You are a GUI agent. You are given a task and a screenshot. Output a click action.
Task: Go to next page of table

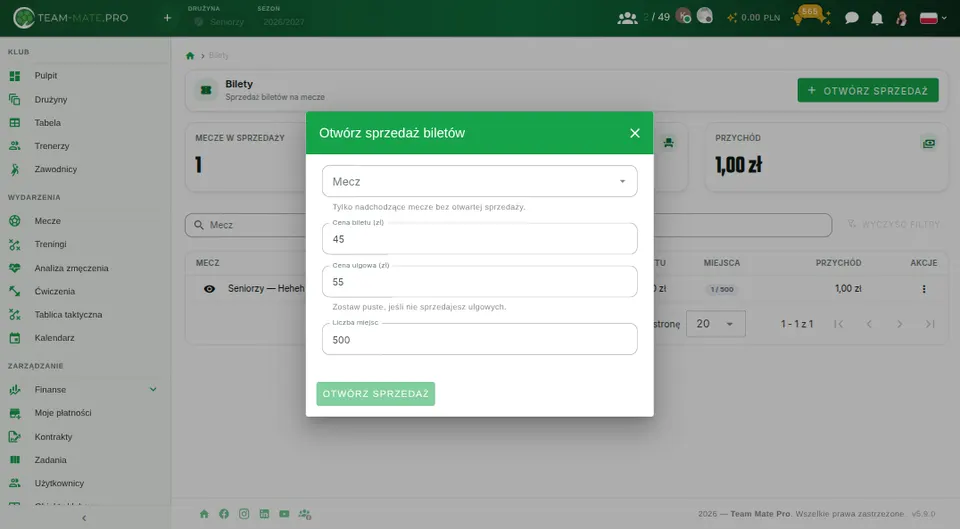pos(899,324)
